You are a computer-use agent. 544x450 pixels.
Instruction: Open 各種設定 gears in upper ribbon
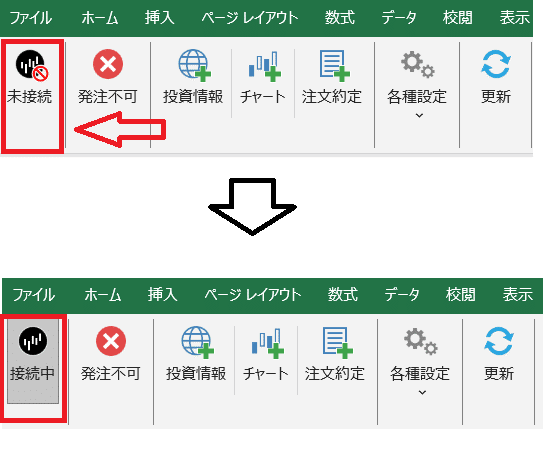(x=417, y=65)
